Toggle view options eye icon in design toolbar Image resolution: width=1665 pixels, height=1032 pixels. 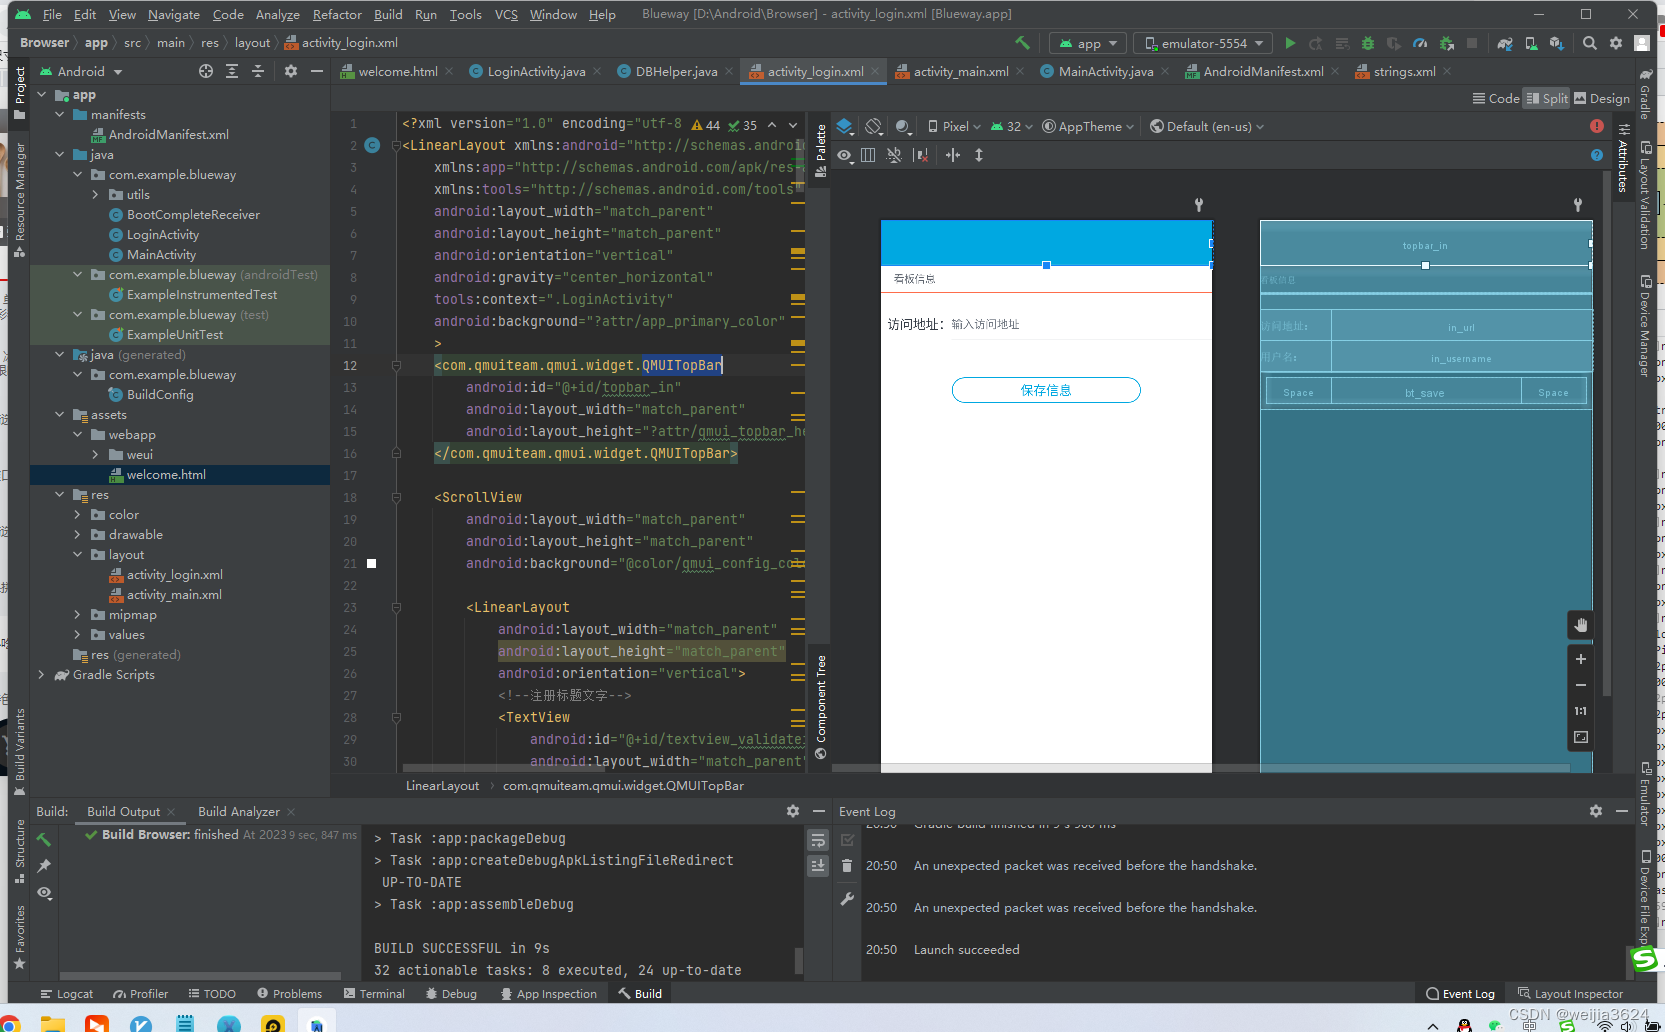[845, 155]
